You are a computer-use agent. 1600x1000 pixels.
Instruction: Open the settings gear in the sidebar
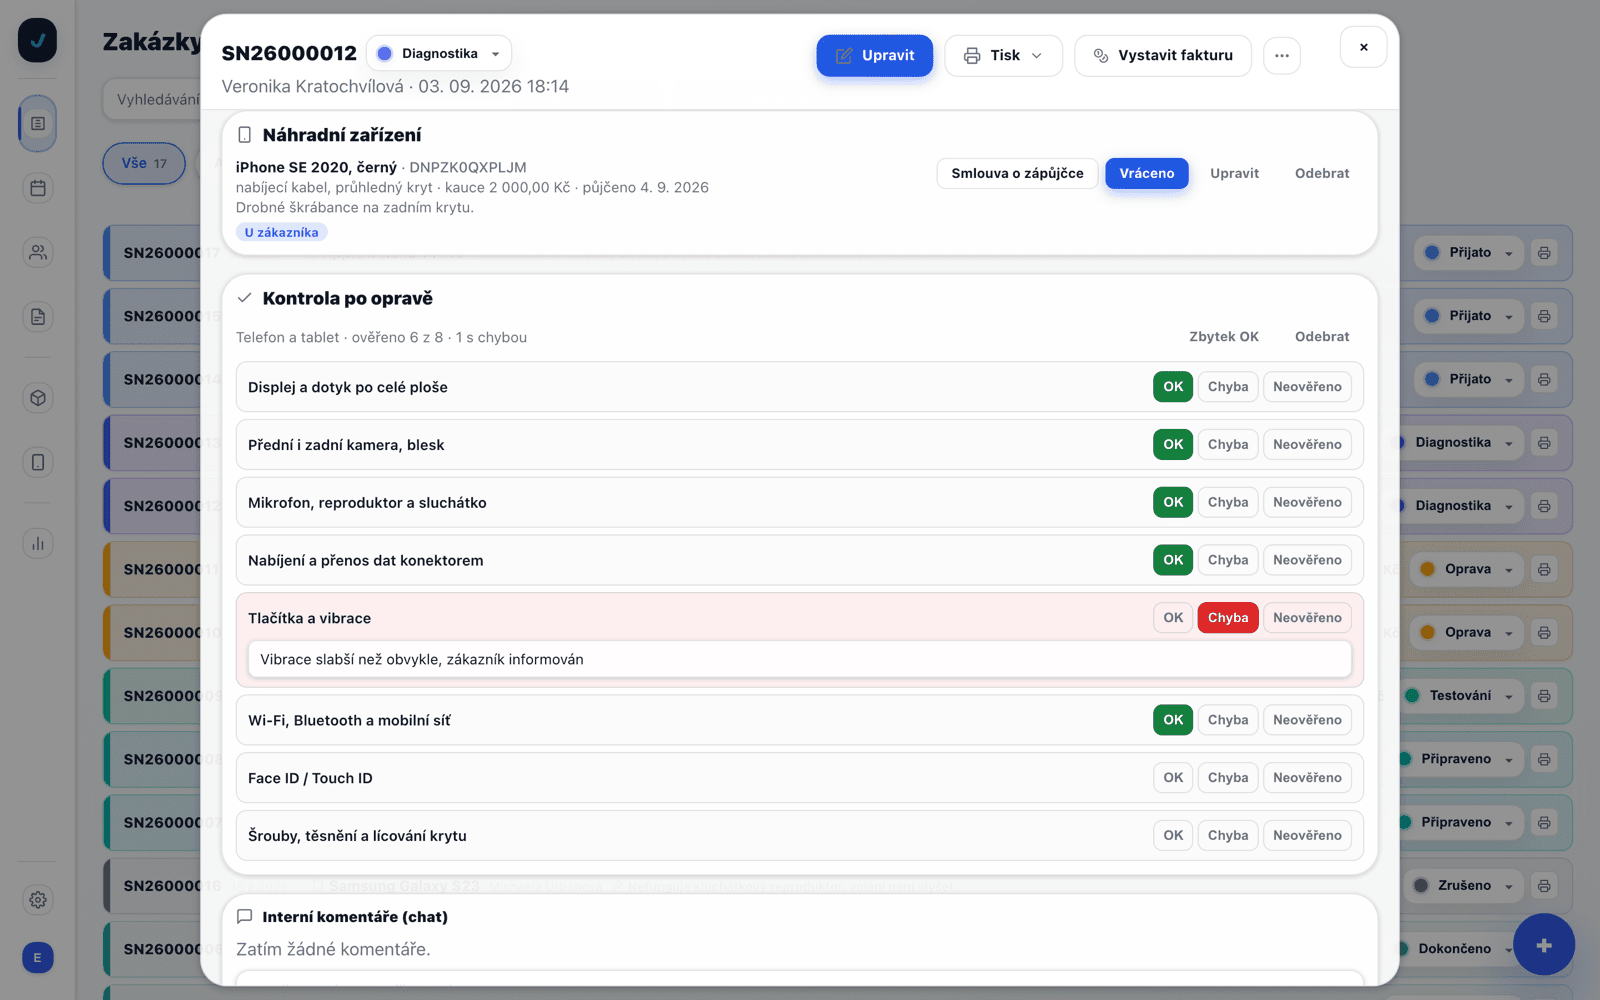(x=38, y=900)
